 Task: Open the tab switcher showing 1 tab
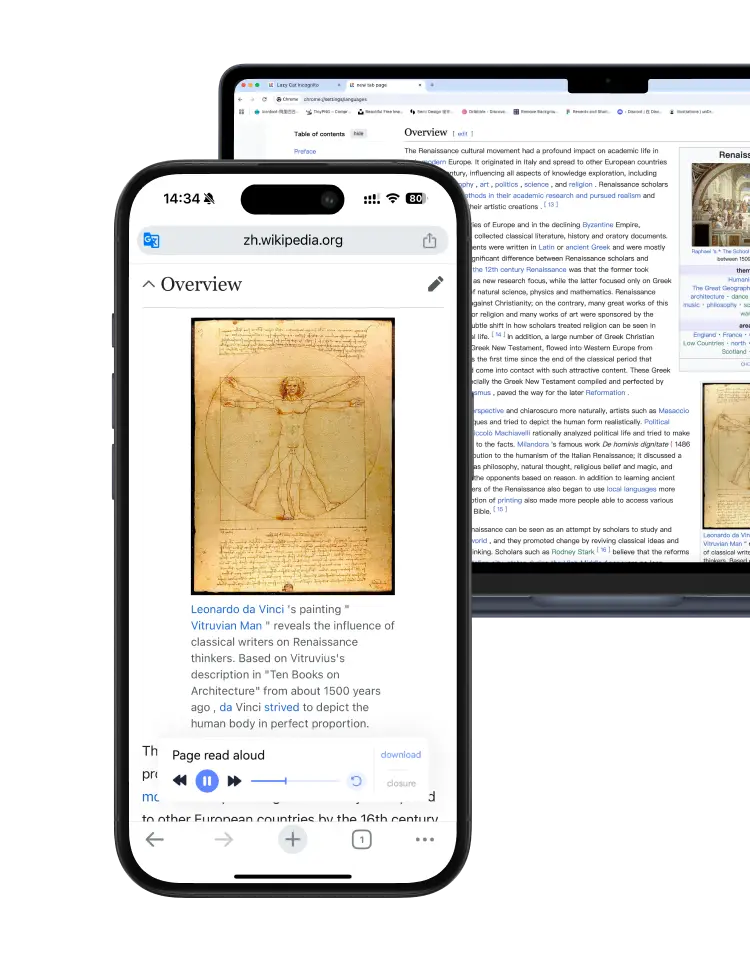pyautogui.click(x=361, y=839)
